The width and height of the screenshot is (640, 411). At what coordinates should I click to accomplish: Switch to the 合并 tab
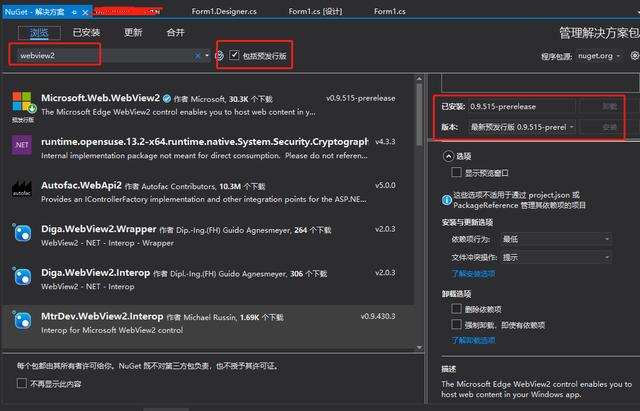pos(176,33)
